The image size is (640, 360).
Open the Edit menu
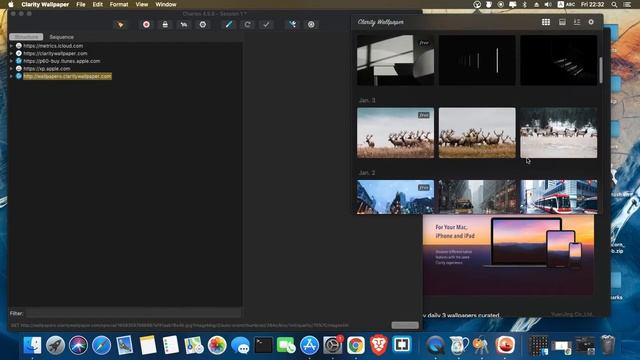coord(98,4)
